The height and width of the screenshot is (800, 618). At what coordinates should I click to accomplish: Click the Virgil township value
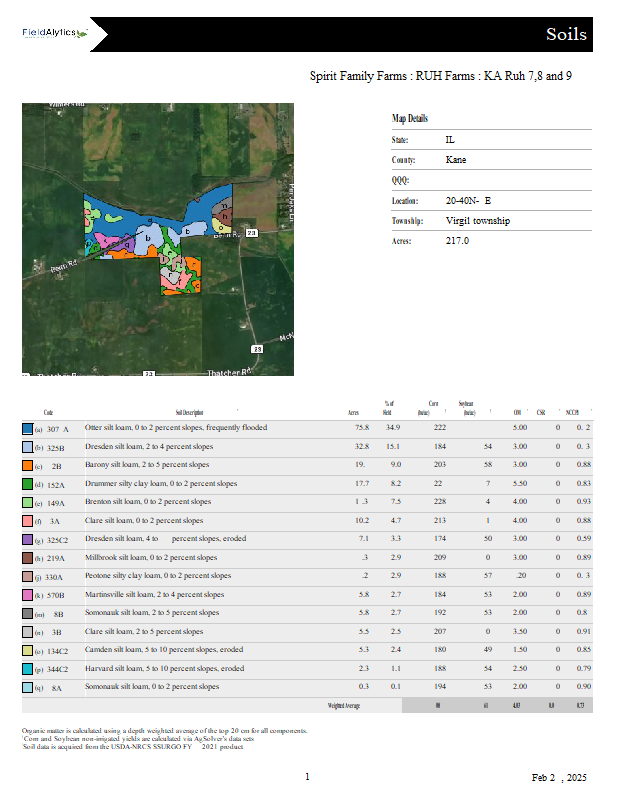point(477,221)
